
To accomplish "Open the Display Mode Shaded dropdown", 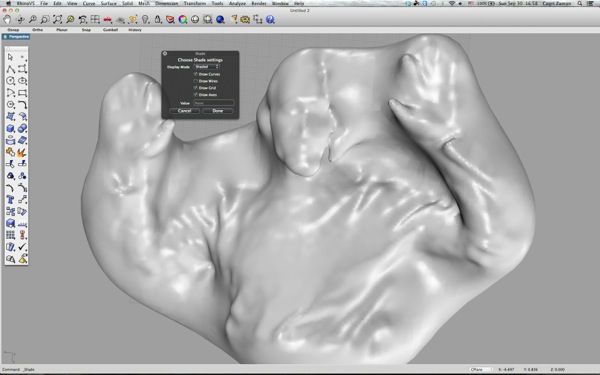I will coord(207,67).
